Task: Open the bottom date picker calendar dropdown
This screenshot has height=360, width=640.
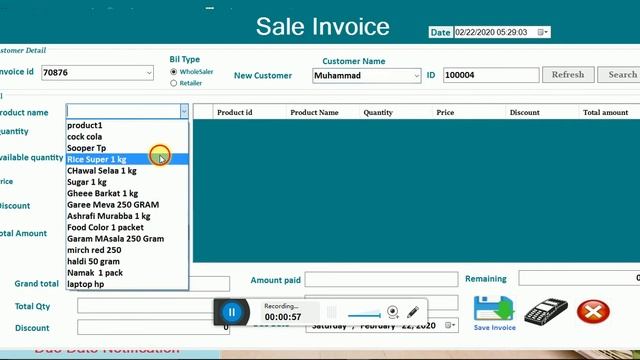Action: 450,325
